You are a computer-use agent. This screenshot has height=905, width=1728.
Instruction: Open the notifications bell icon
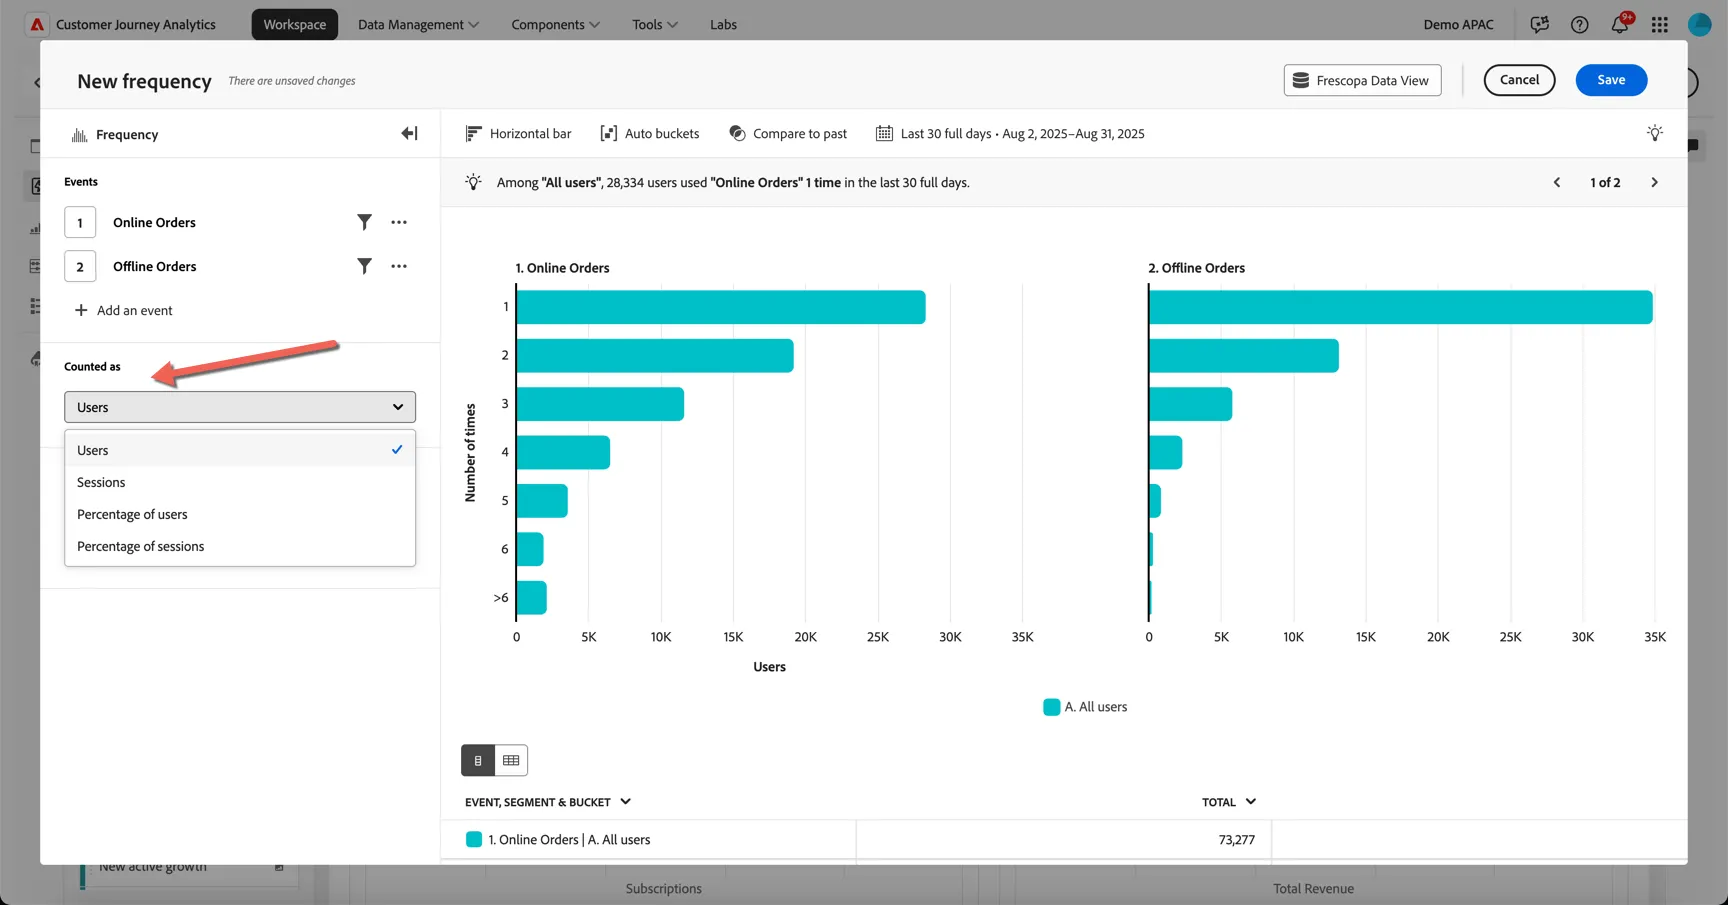pos(1620,24)
